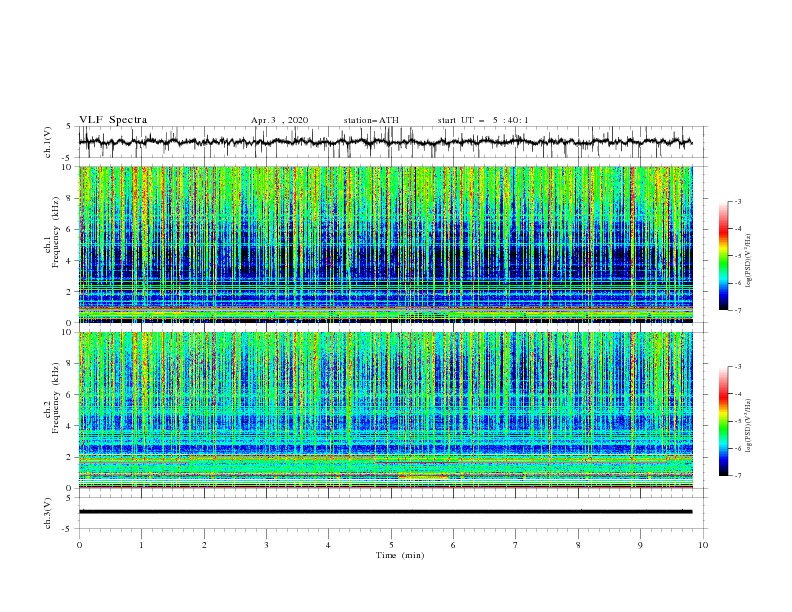Click the "ch.3(V)" waveform axis label
792x612 pixels.
[x=48, y=513]
